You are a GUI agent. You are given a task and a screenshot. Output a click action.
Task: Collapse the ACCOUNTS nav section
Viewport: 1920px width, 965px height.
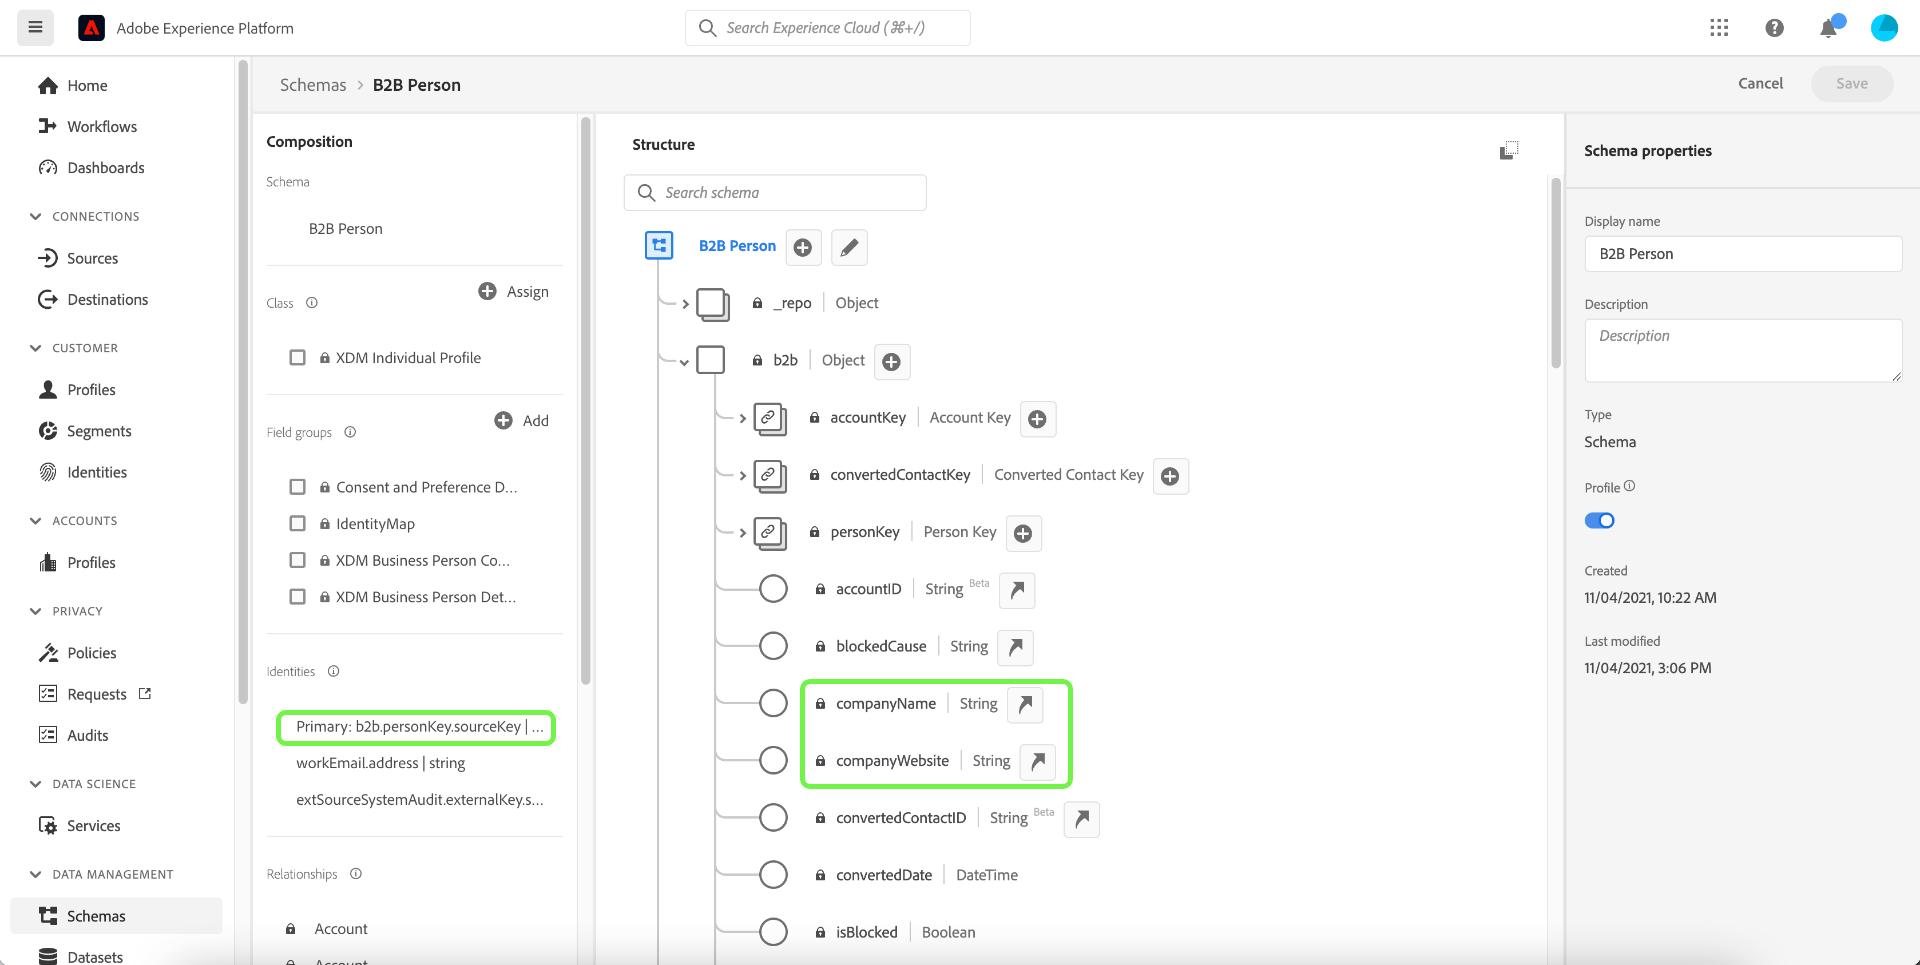(x=36, y=521)
